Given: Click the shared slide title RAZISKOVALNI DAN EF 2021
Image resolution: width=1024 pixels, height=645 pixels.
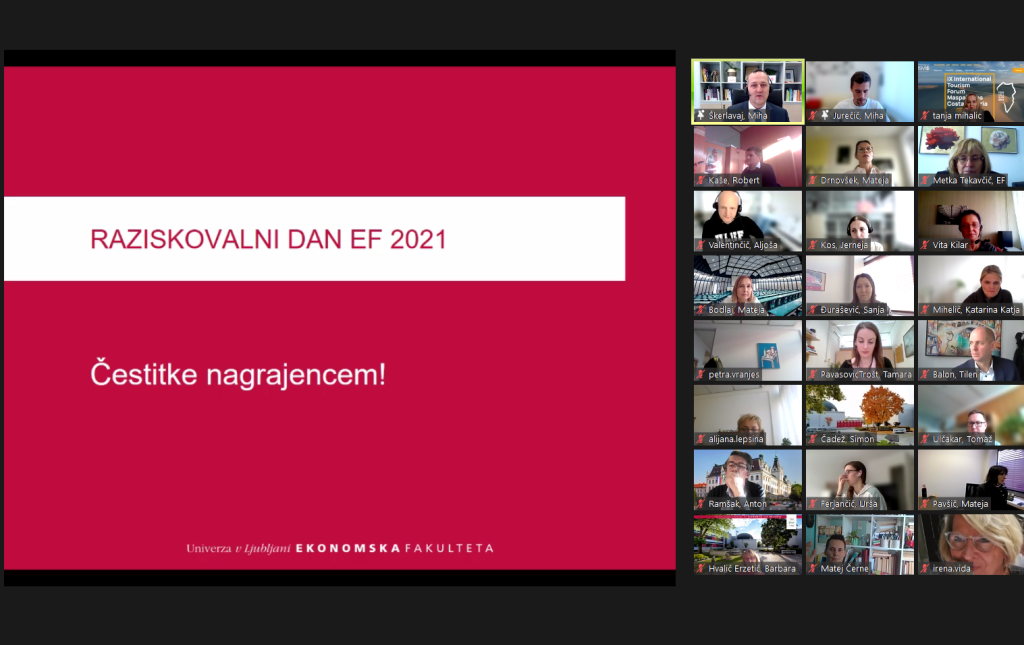Looking at the screenshot, I should pyautogui.click(x=268, y=240).
